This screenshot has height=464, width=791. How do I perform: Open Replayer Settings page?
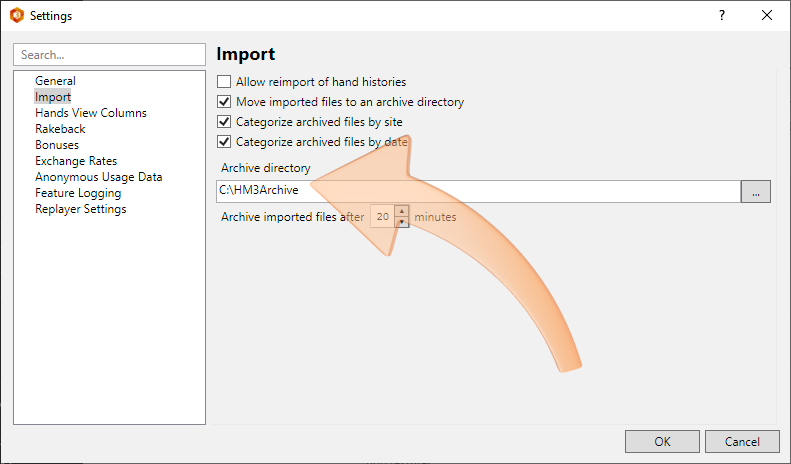80,209
